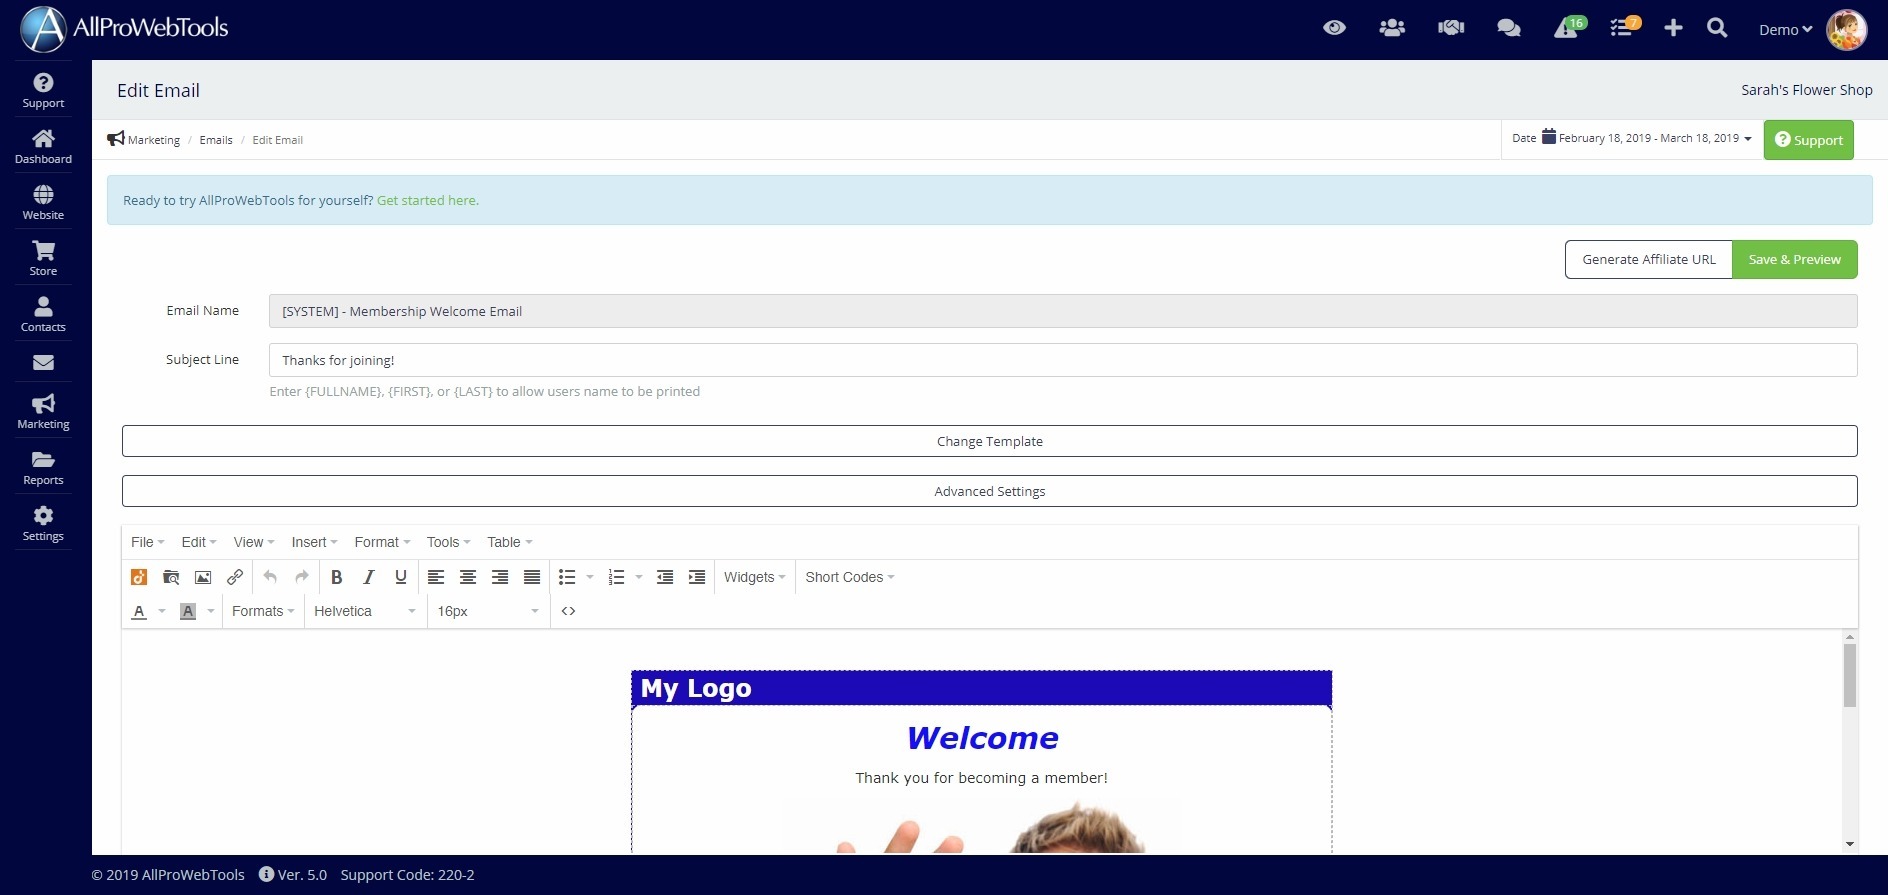
Task: Go to Support in the sidebar
Action: point(43,90)
